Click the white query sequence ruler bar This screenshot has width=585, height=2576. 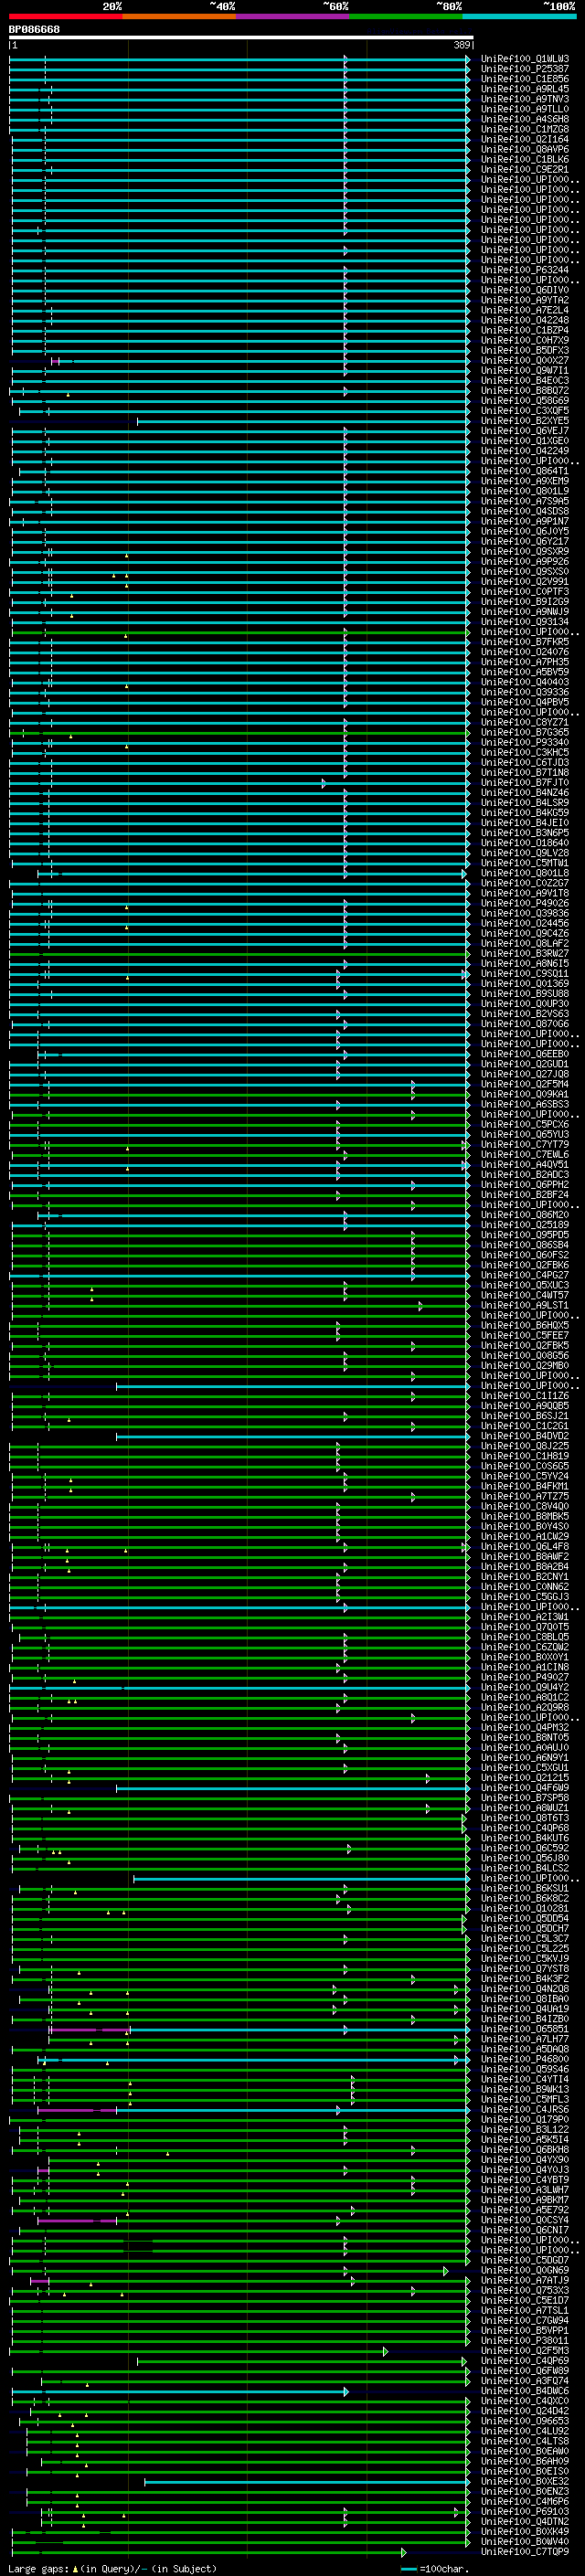[240, 38]
